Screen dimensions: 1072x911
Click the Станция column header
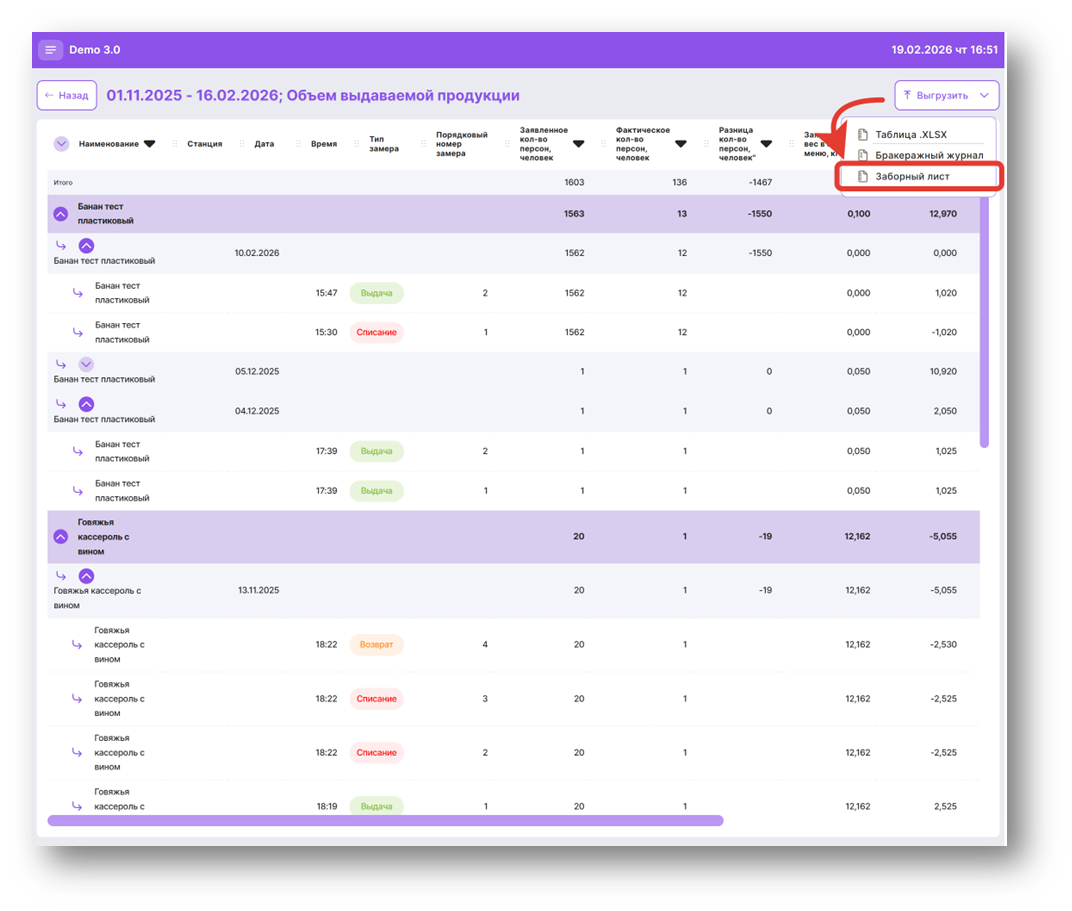click(x=204, y=144)
